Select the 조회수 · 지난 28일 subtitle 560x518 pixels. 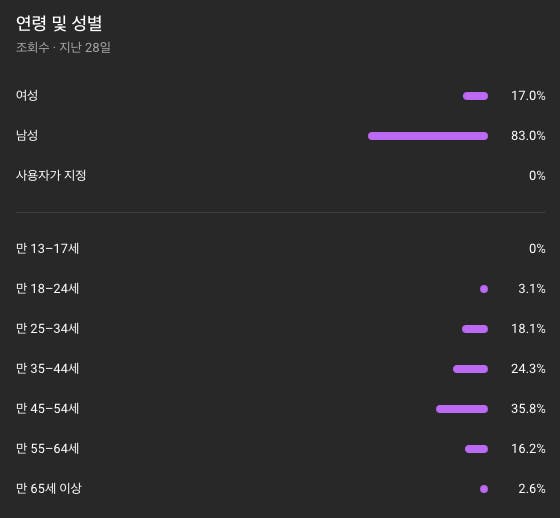[63, 47]
